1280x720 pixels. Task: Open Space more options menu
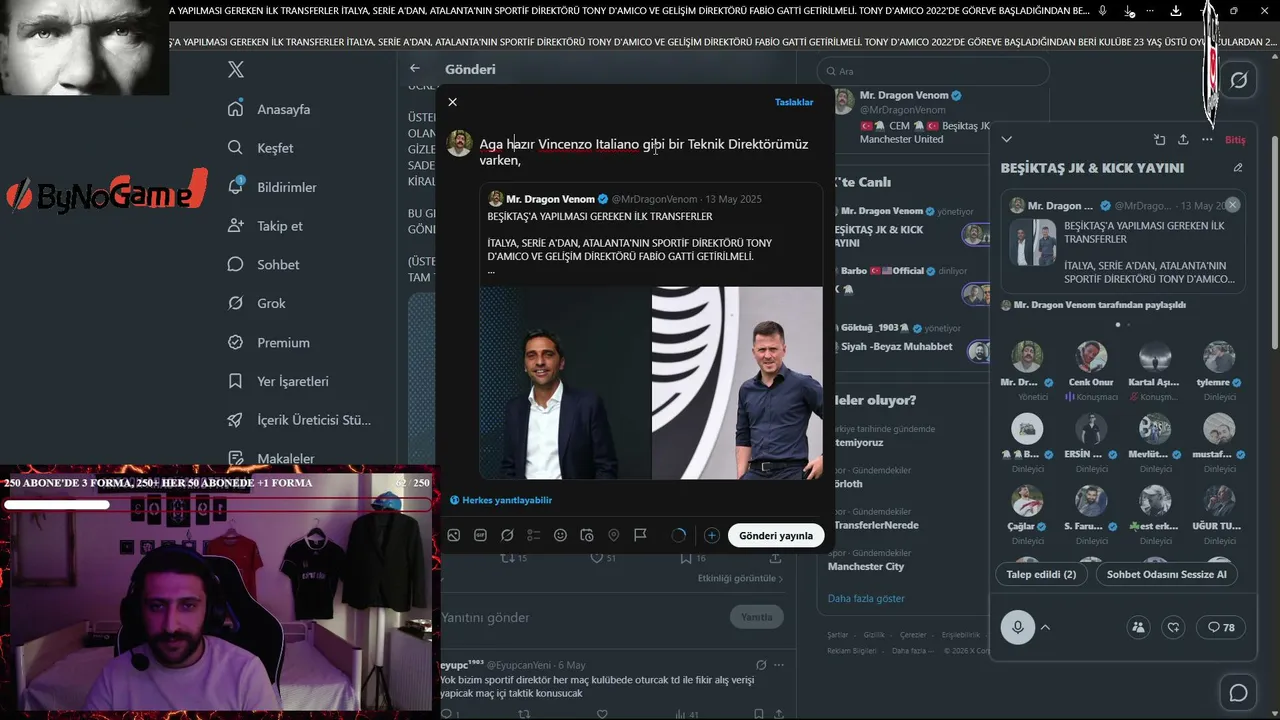pos(1207,139)
